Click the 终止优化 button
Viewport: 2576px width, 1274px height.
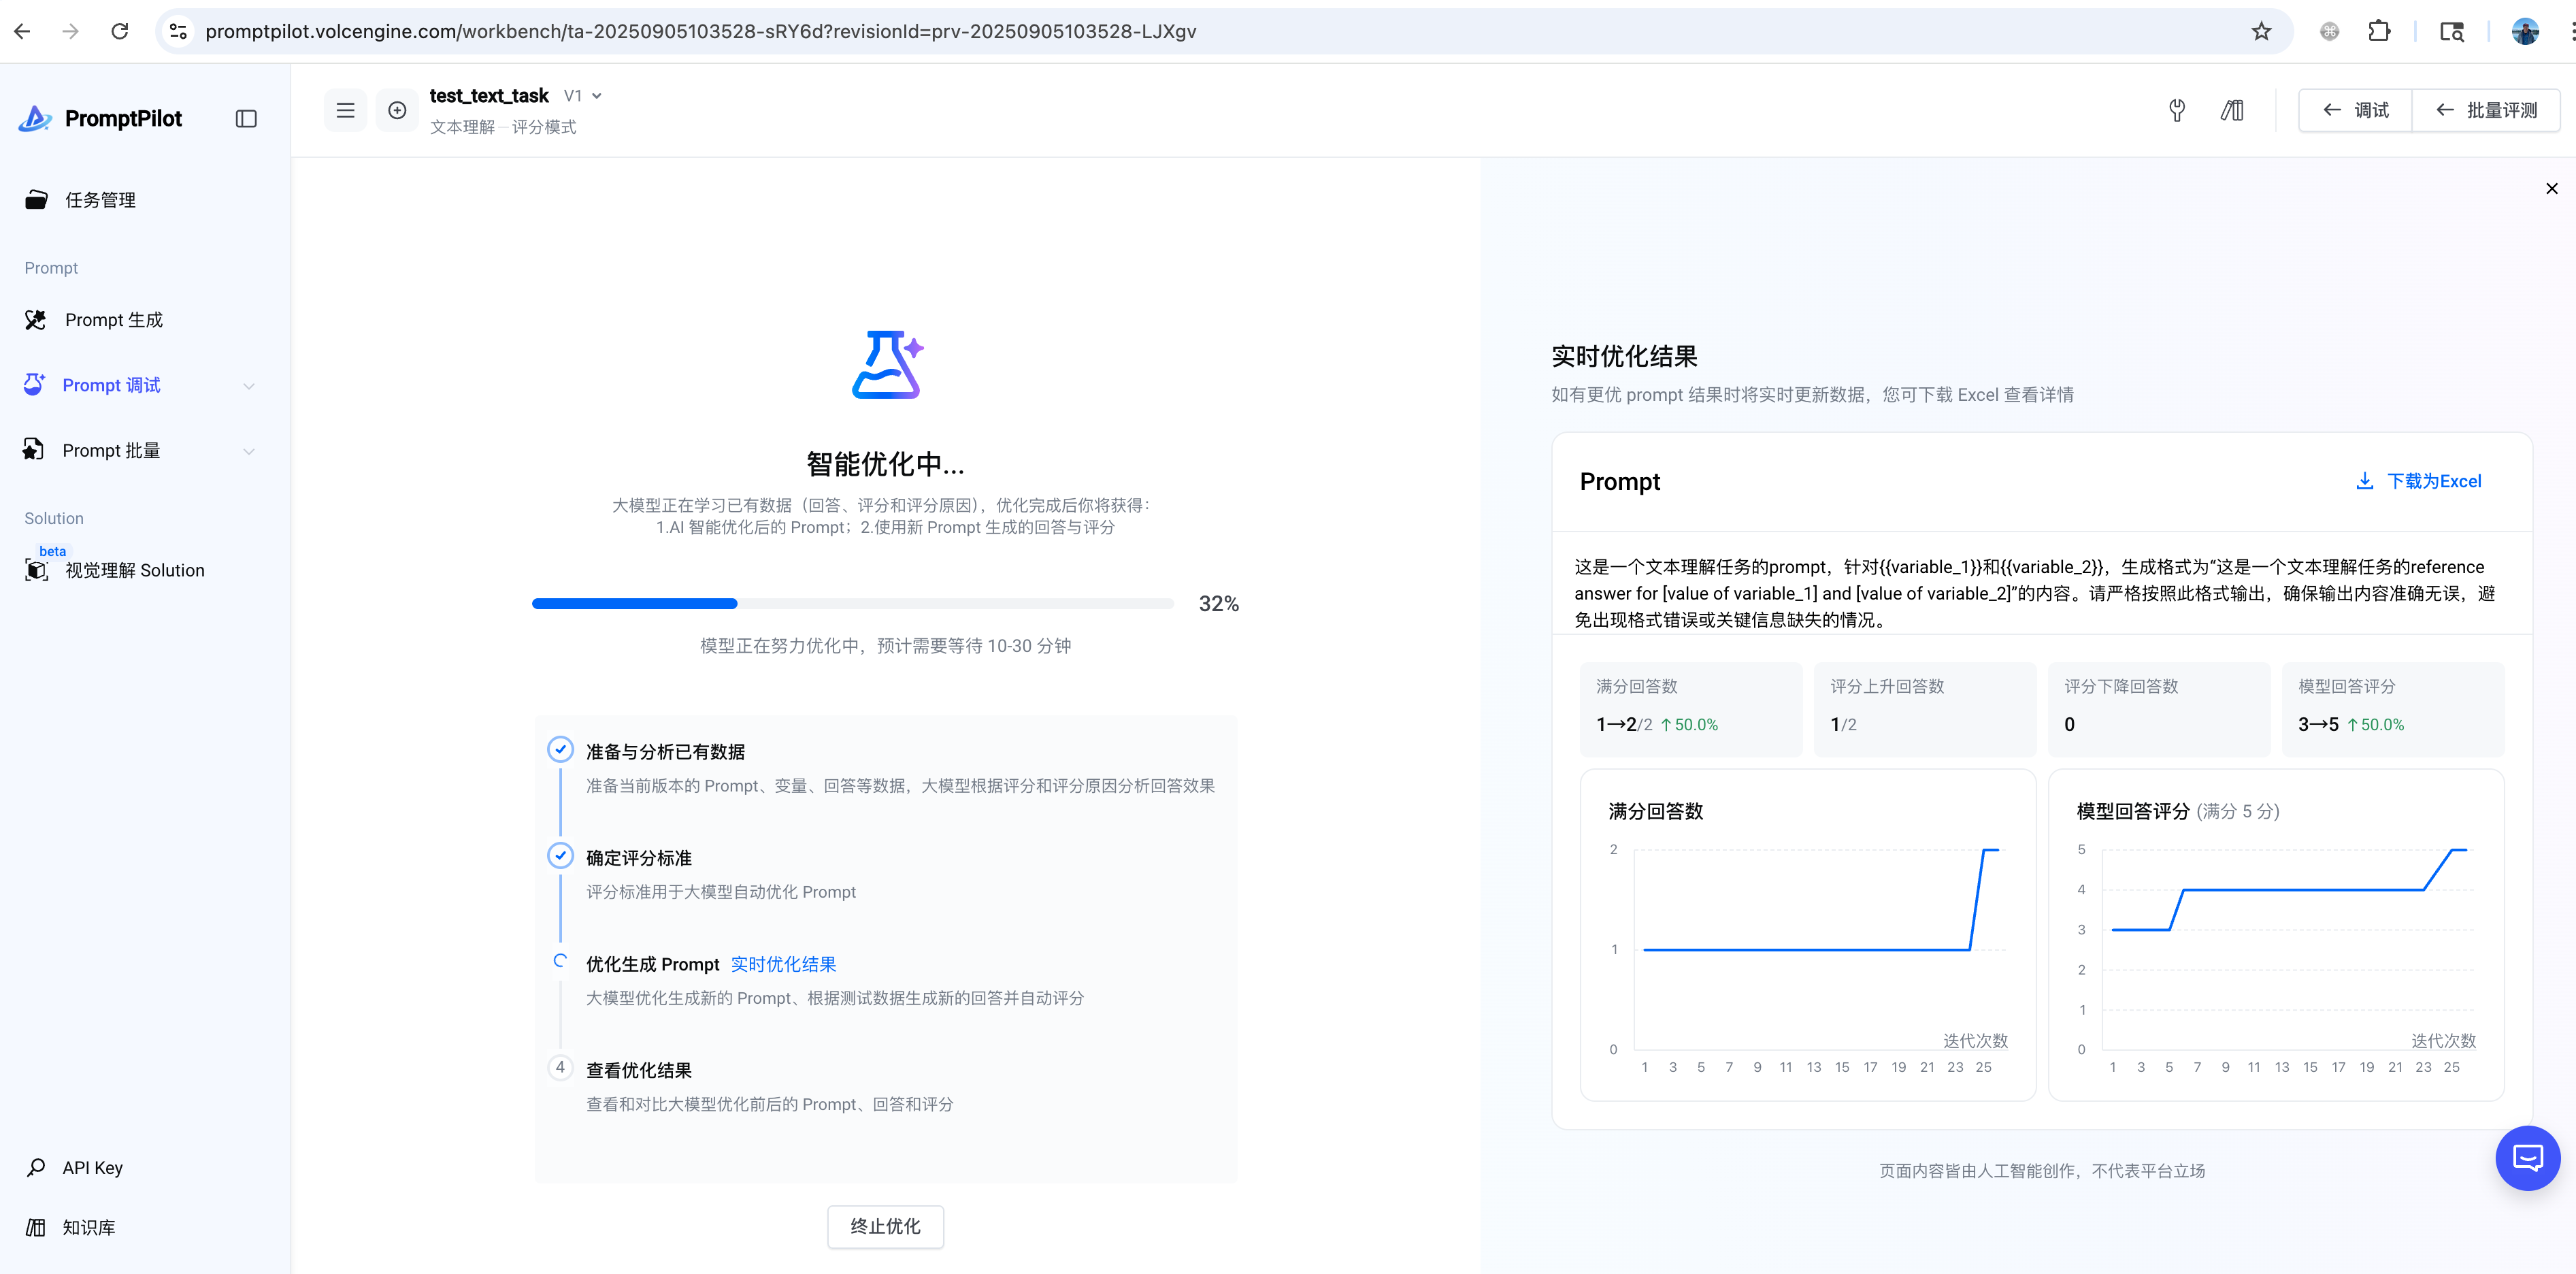(x=885, y=1226)
